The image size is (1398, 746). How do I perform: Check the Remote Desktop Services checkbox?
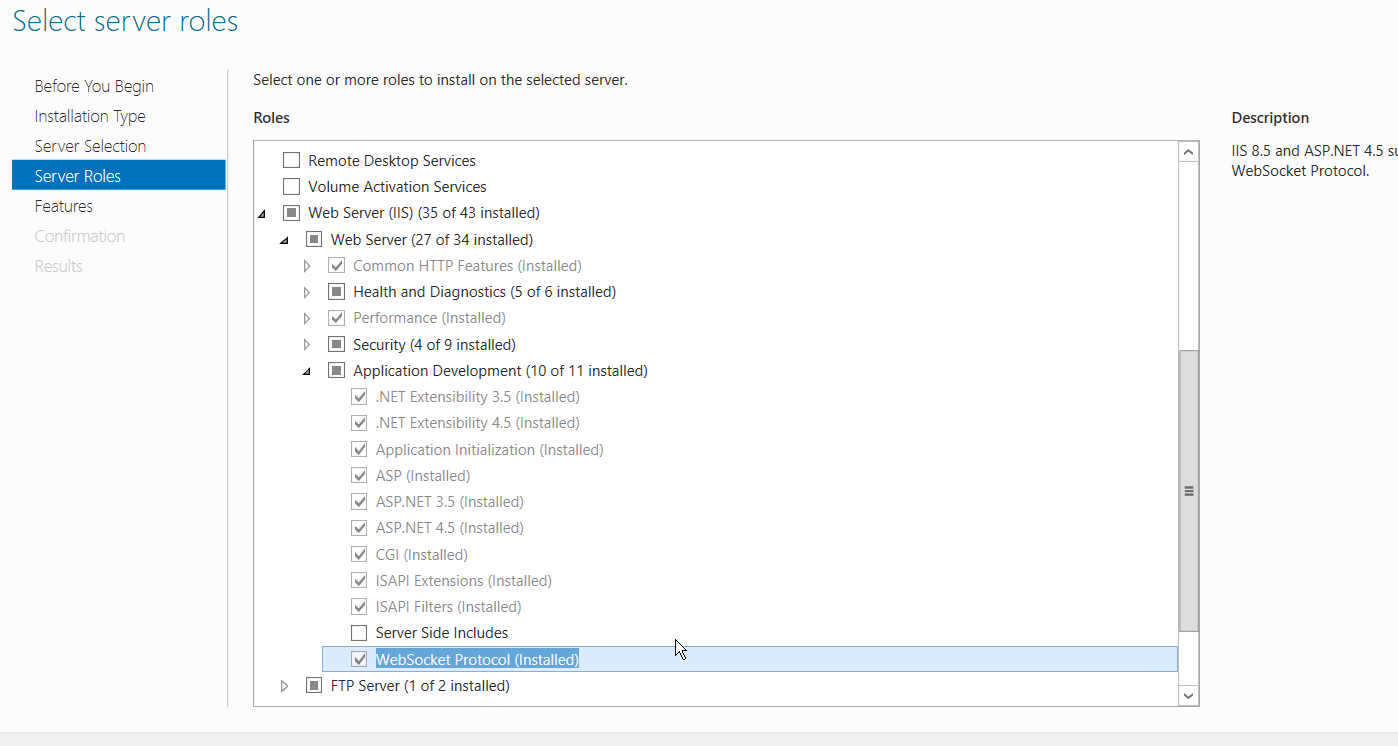(x=291, y=160)
